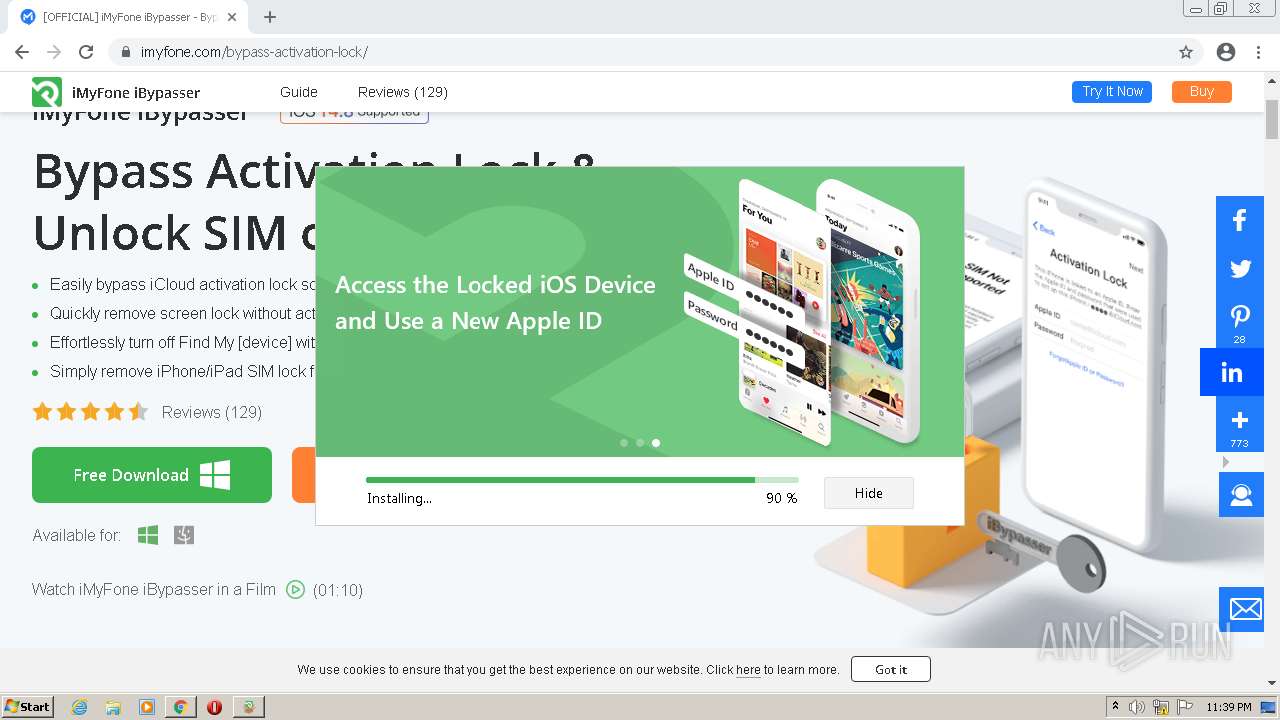
Task: Open Reviews (129) in navigation
Action: click(403, 92)
